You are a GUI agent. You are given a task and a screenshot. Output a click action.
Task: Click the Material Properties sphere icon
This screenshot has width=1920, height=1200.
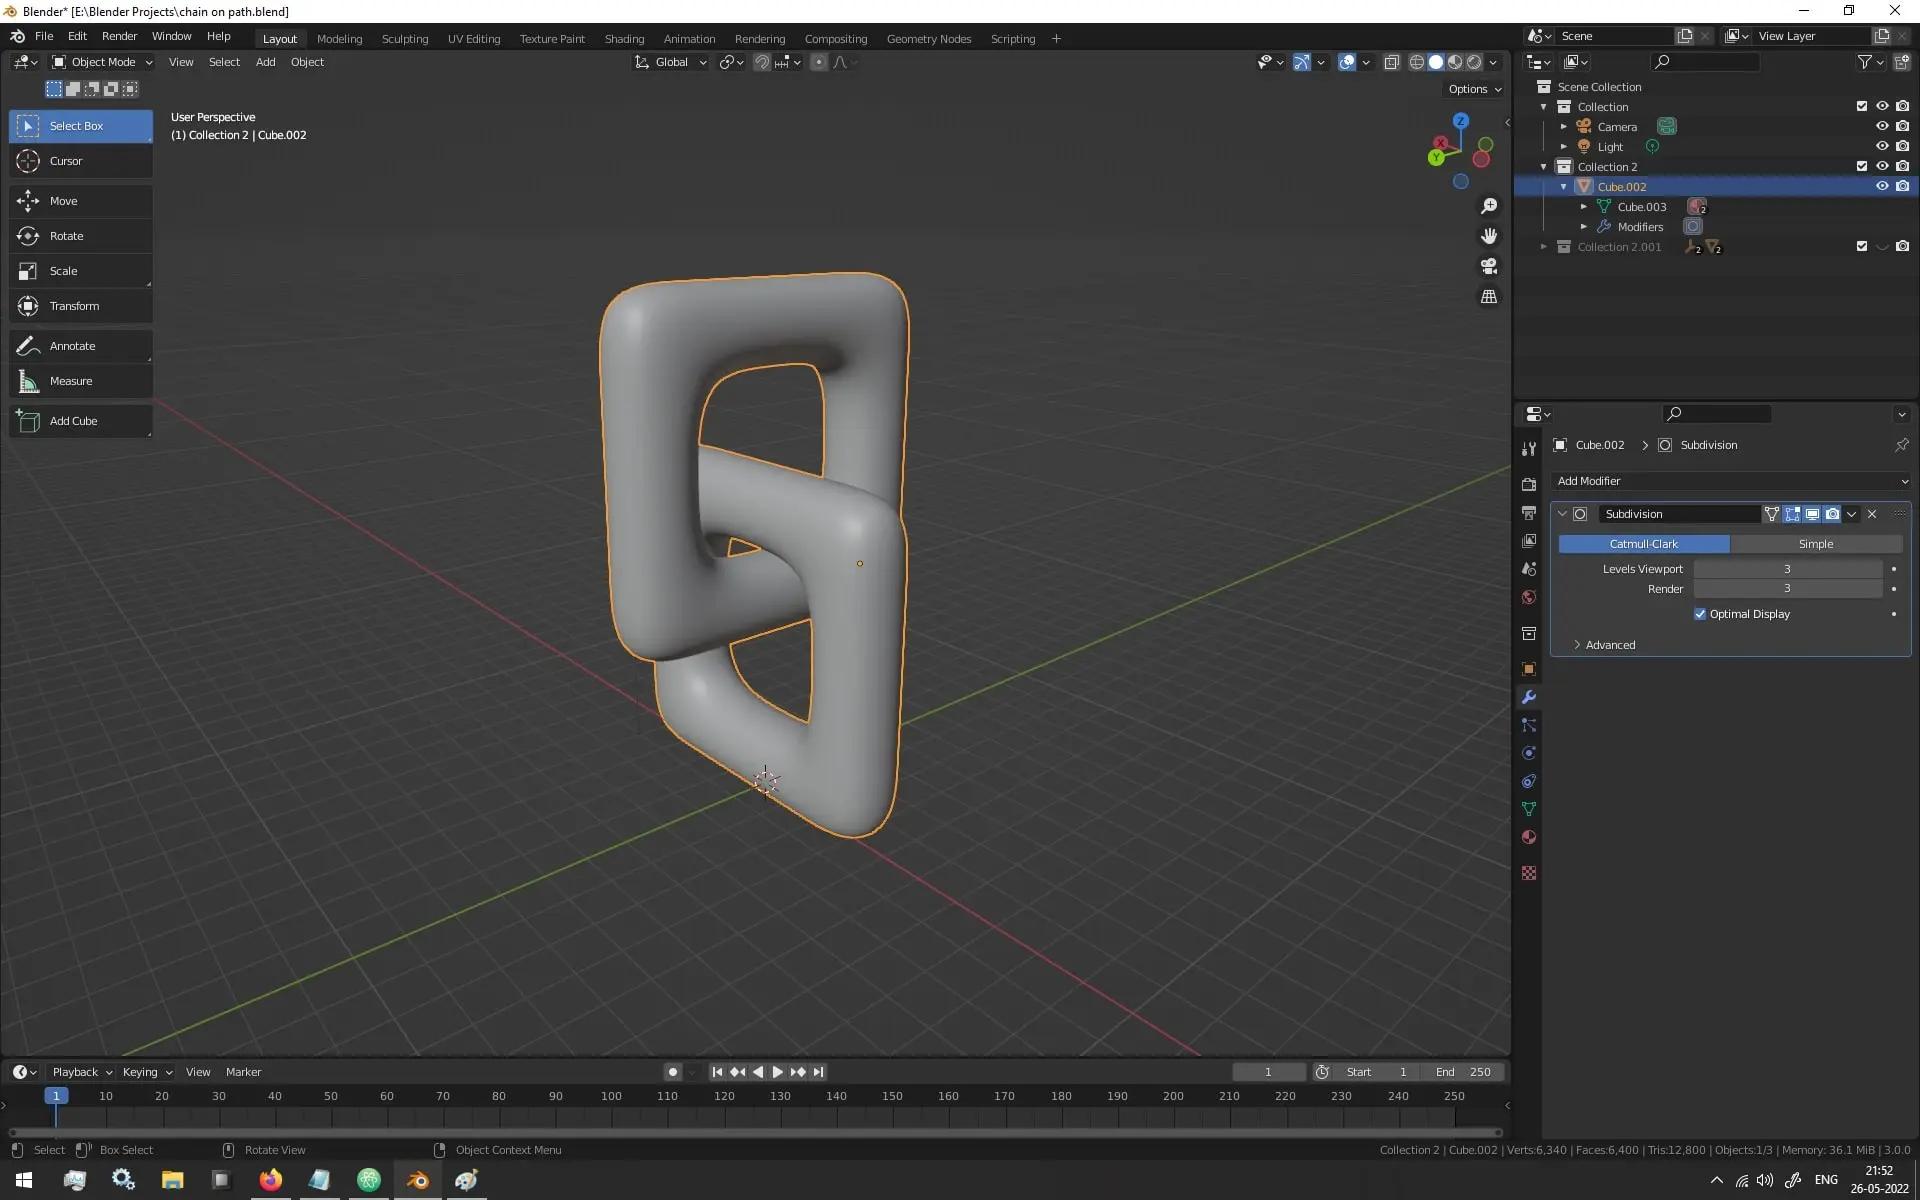[1529, 836]
